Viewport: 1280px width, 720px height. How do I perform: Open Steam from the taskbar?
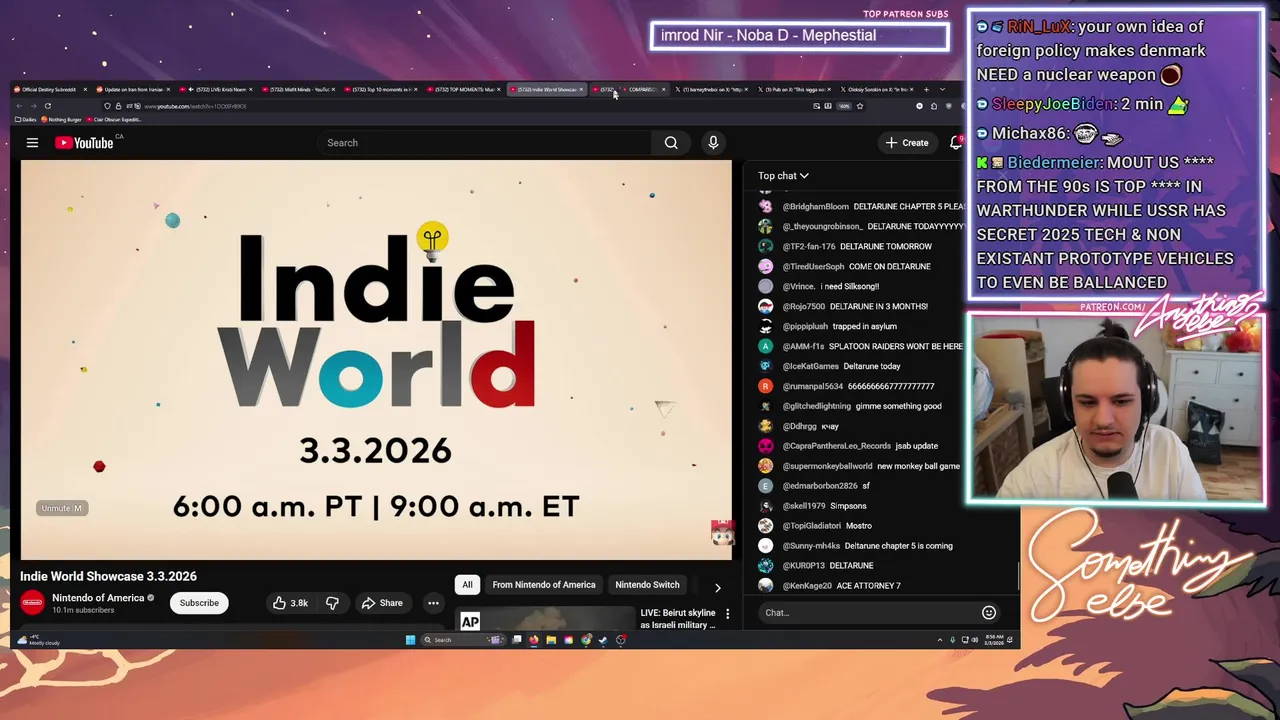[x=603, y=640]
